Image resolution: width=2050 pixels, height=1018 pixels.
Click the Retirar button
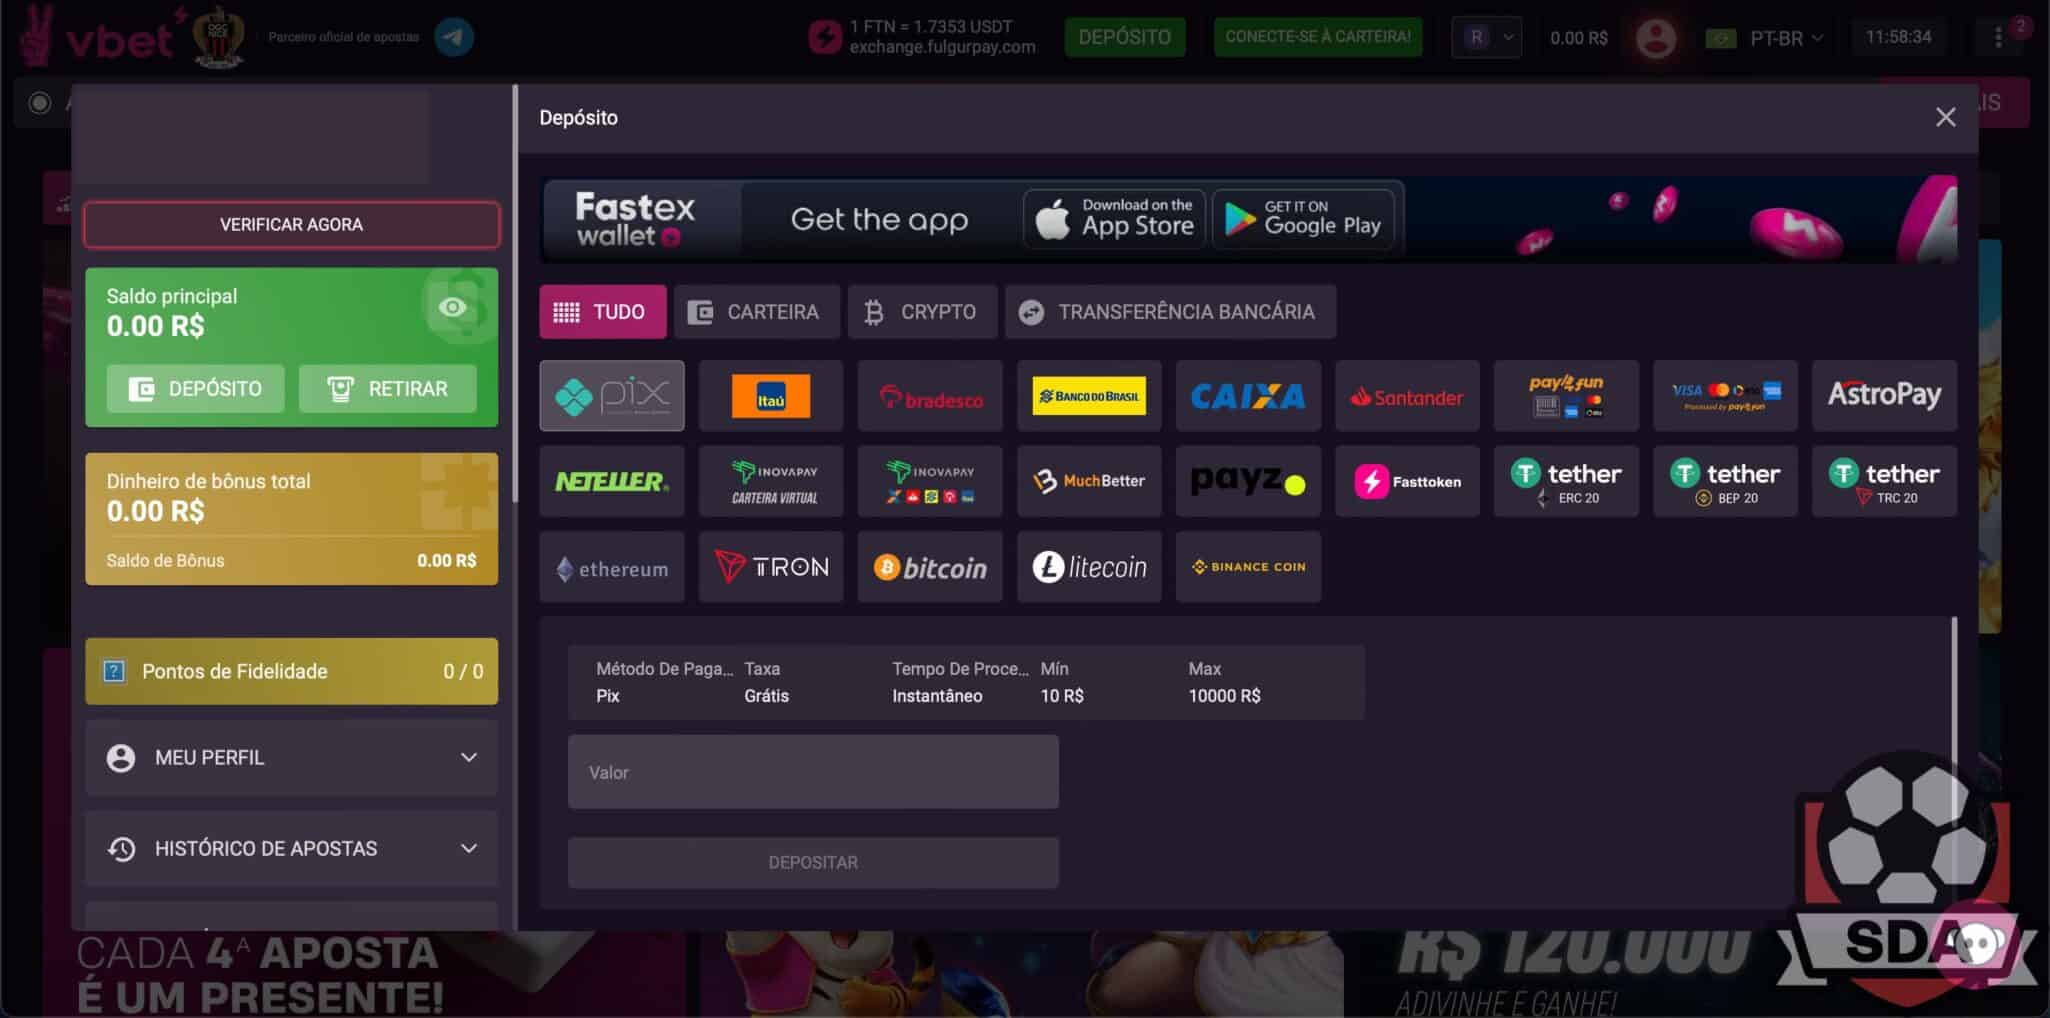[x=387, y=389]
